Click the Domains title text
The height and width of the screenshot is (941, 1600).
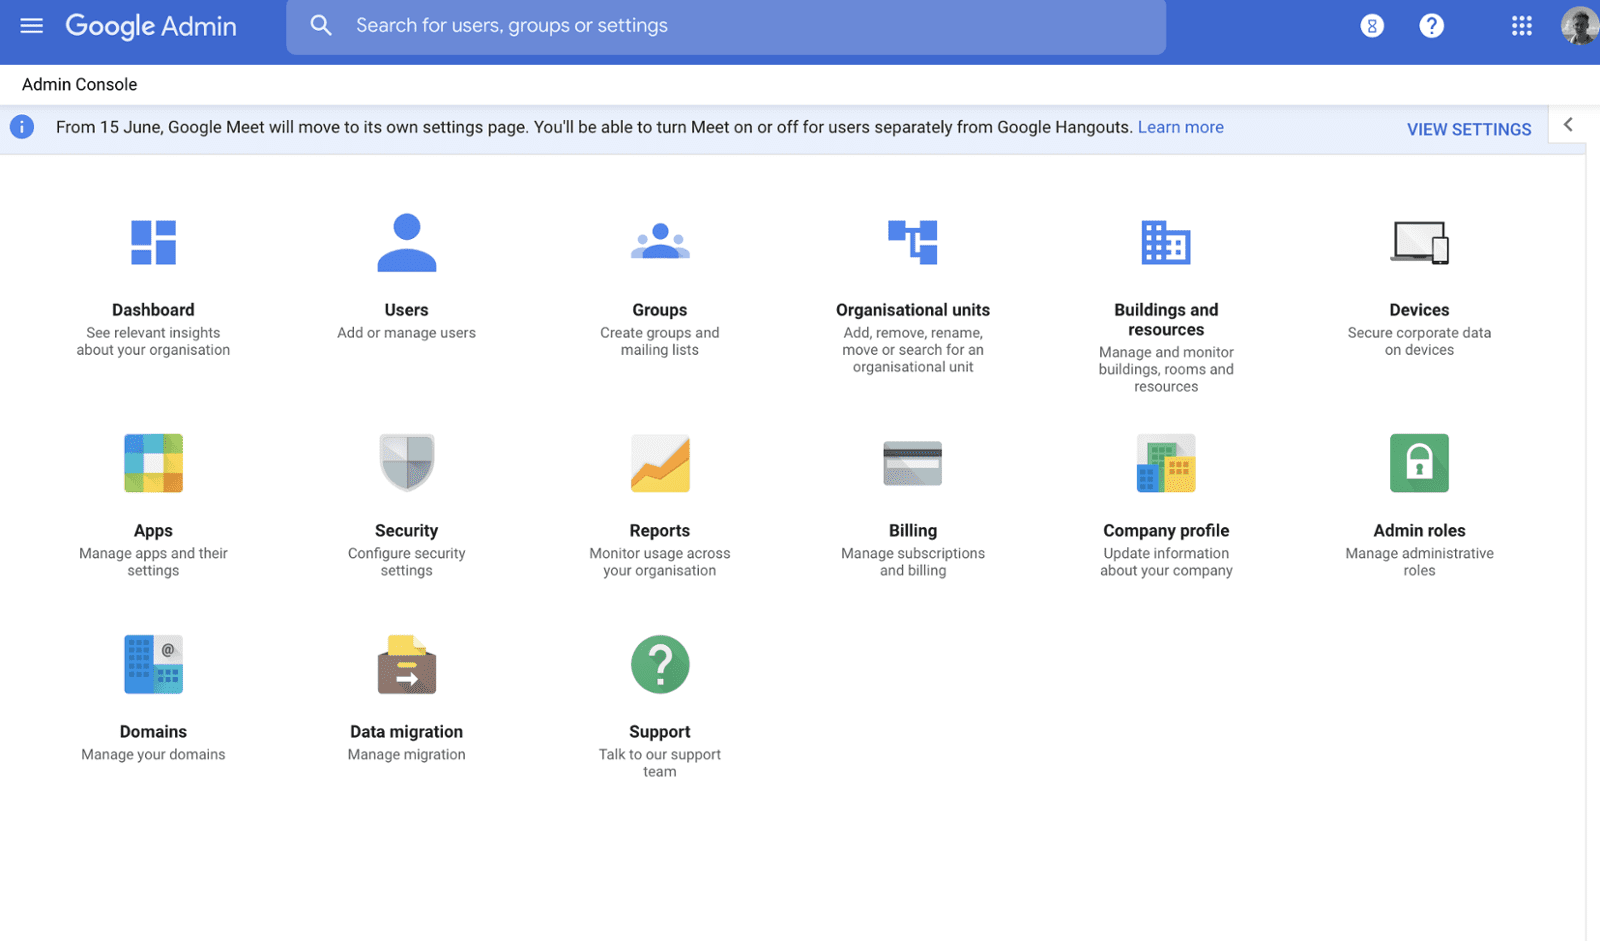click(153, 732)
